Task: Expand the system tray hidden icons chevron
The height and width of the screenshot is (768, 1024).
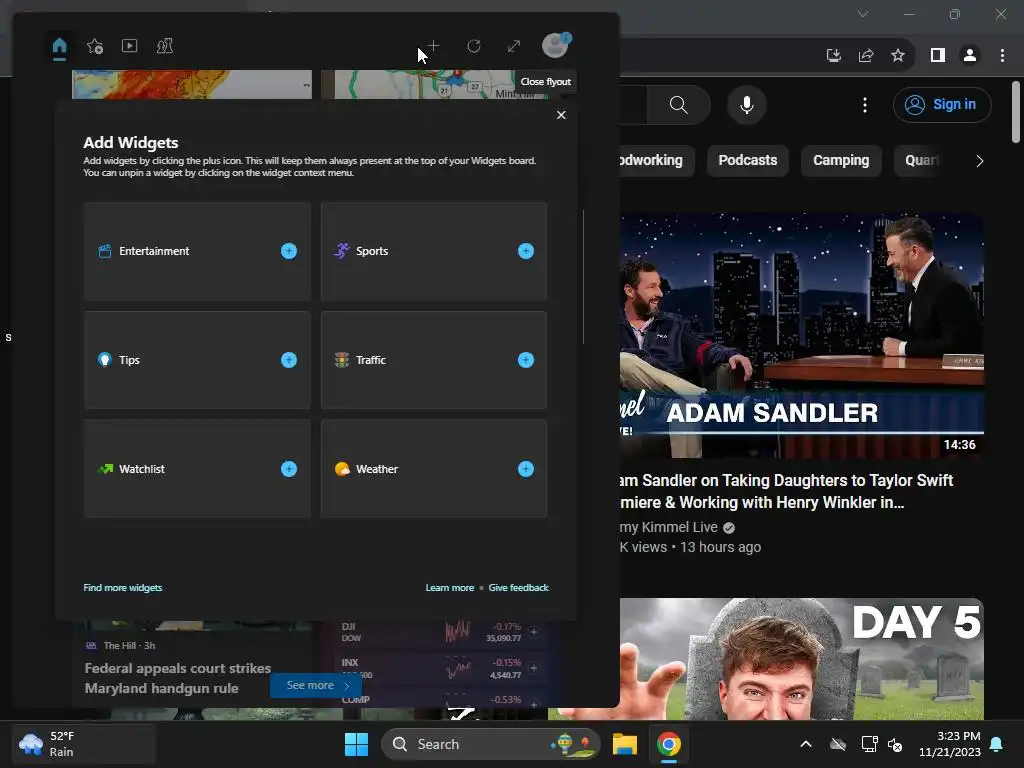Action: coord(806,744)
